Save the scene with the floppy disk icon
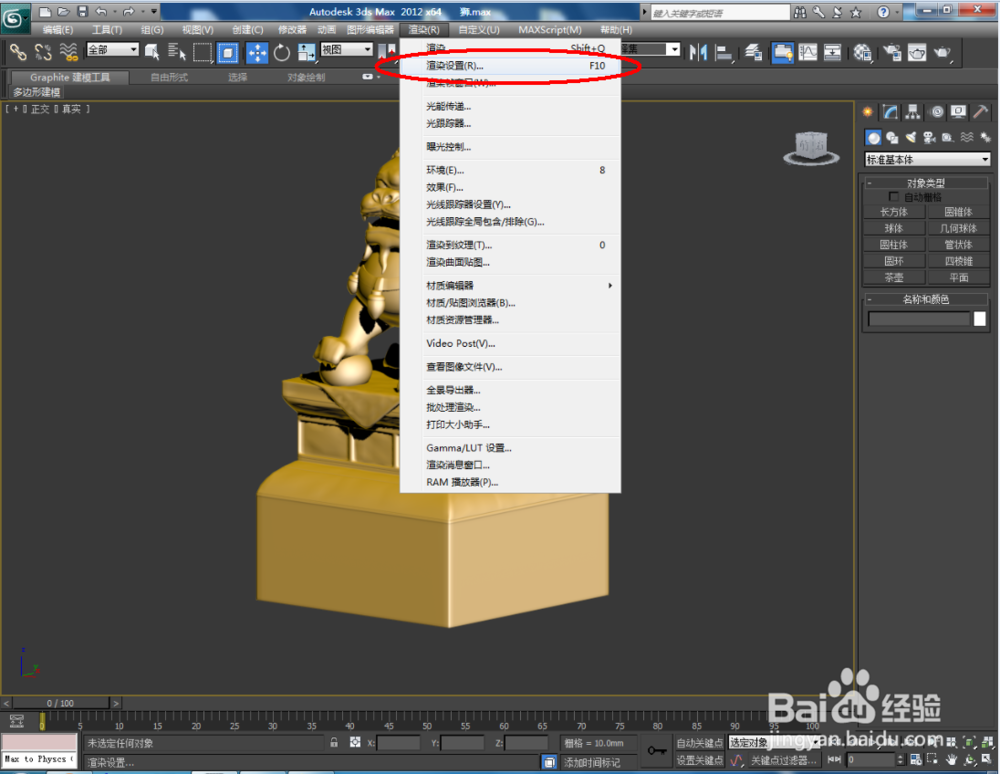 tap(82, 11)
